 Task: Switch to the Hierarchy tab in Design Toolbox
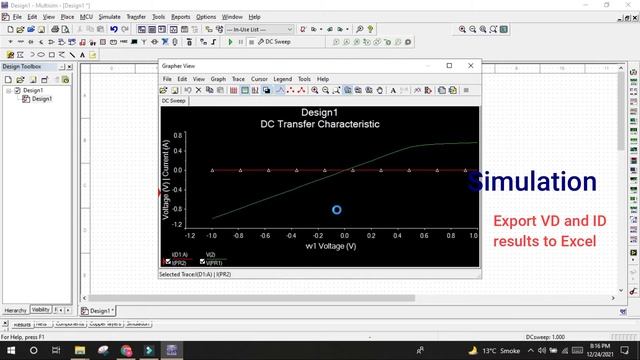point(16,311)
